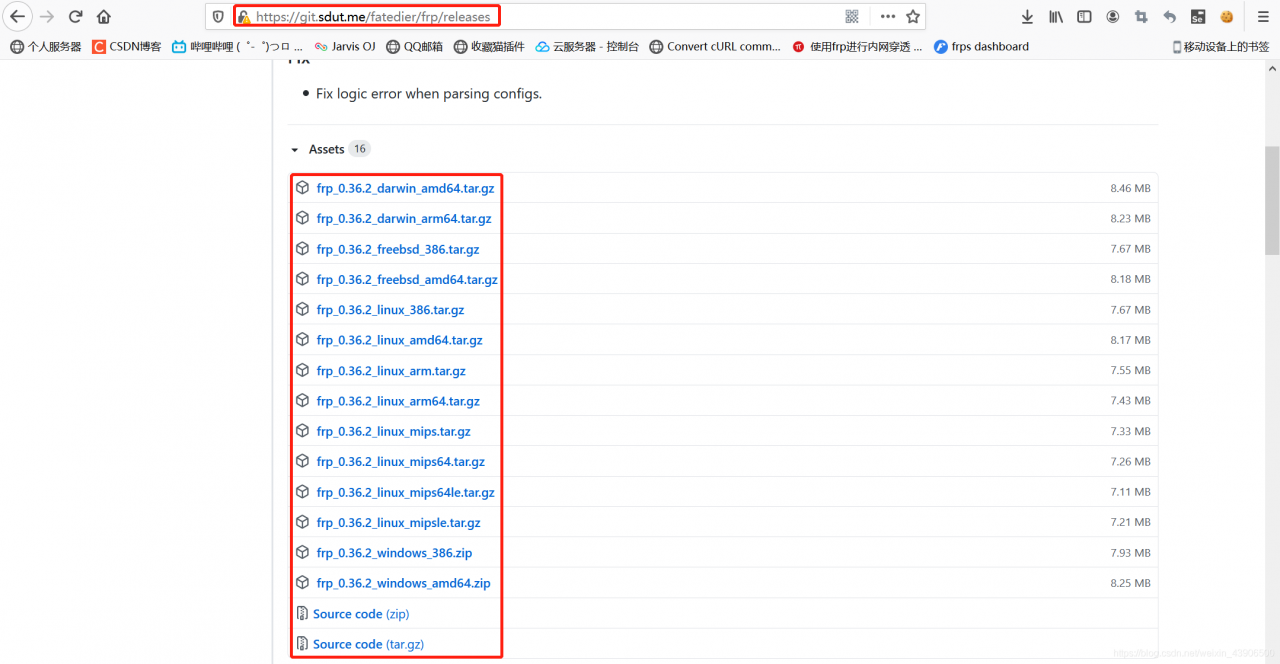Viewport: 1280px width, 664px height.
Task: Open the frps dashboard bookmark
Action: click(981, 46)
